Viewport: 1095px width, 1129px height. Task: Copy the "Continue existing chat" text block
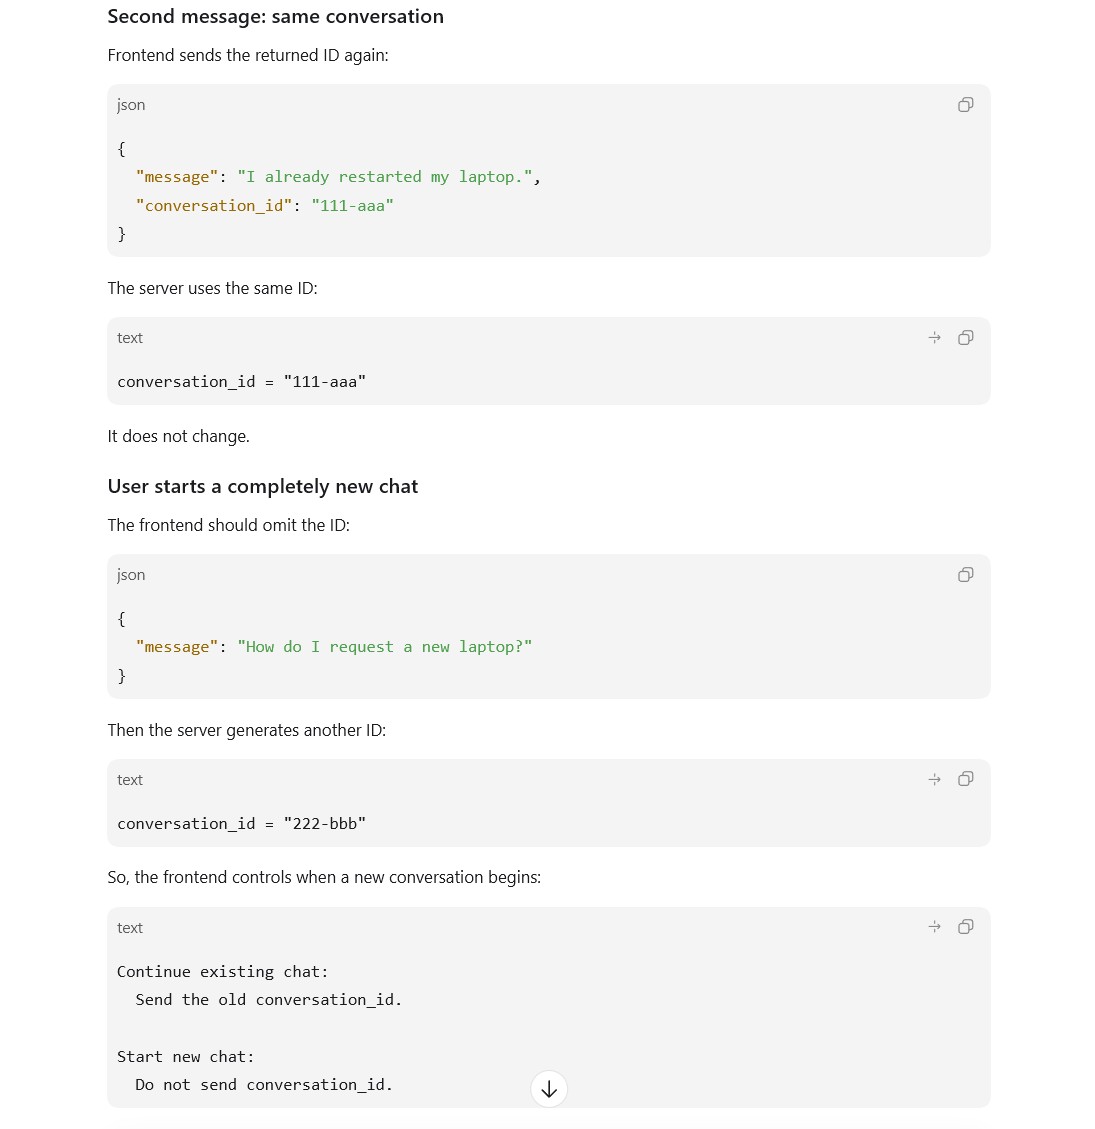965,927
